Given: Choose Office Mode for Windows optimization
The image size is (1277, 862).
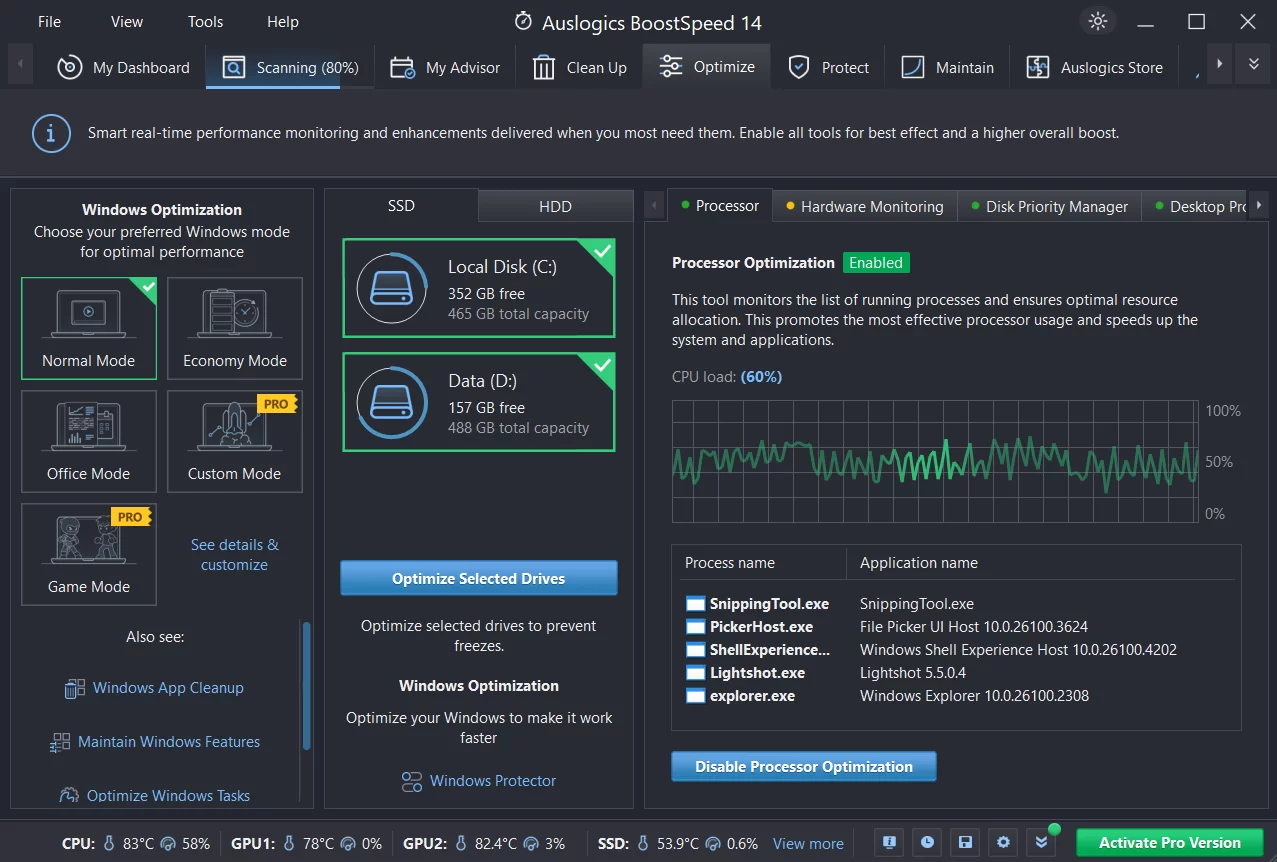Looking at the screenshot, I should coord(89,441).
